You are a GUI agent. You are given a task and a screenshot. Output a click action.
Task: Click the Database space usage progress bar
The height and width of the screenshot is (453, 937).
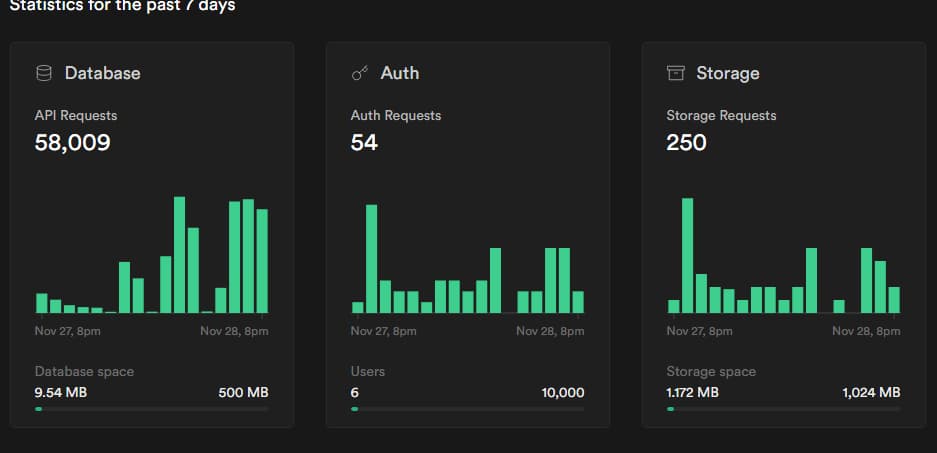(x=151, y=409)
